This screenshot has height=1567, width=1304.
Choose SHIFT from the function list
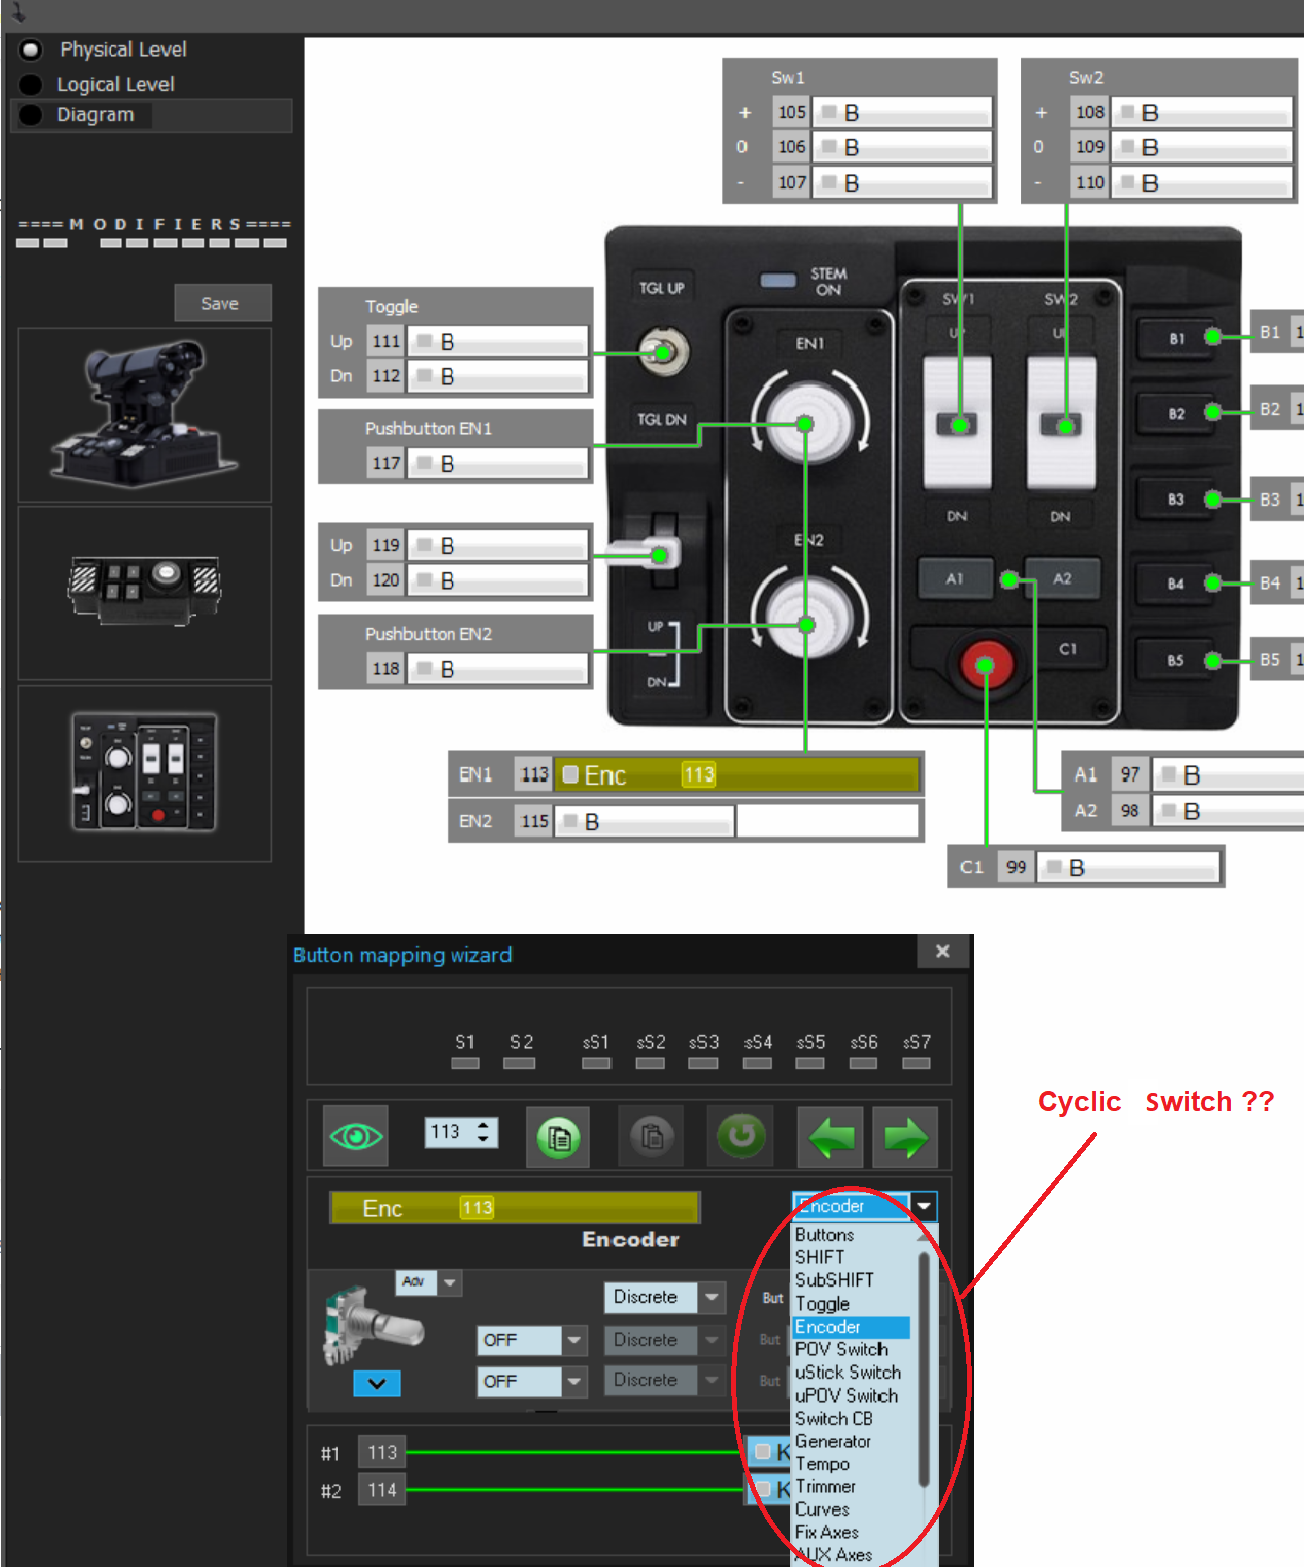tap(819, 1257)
